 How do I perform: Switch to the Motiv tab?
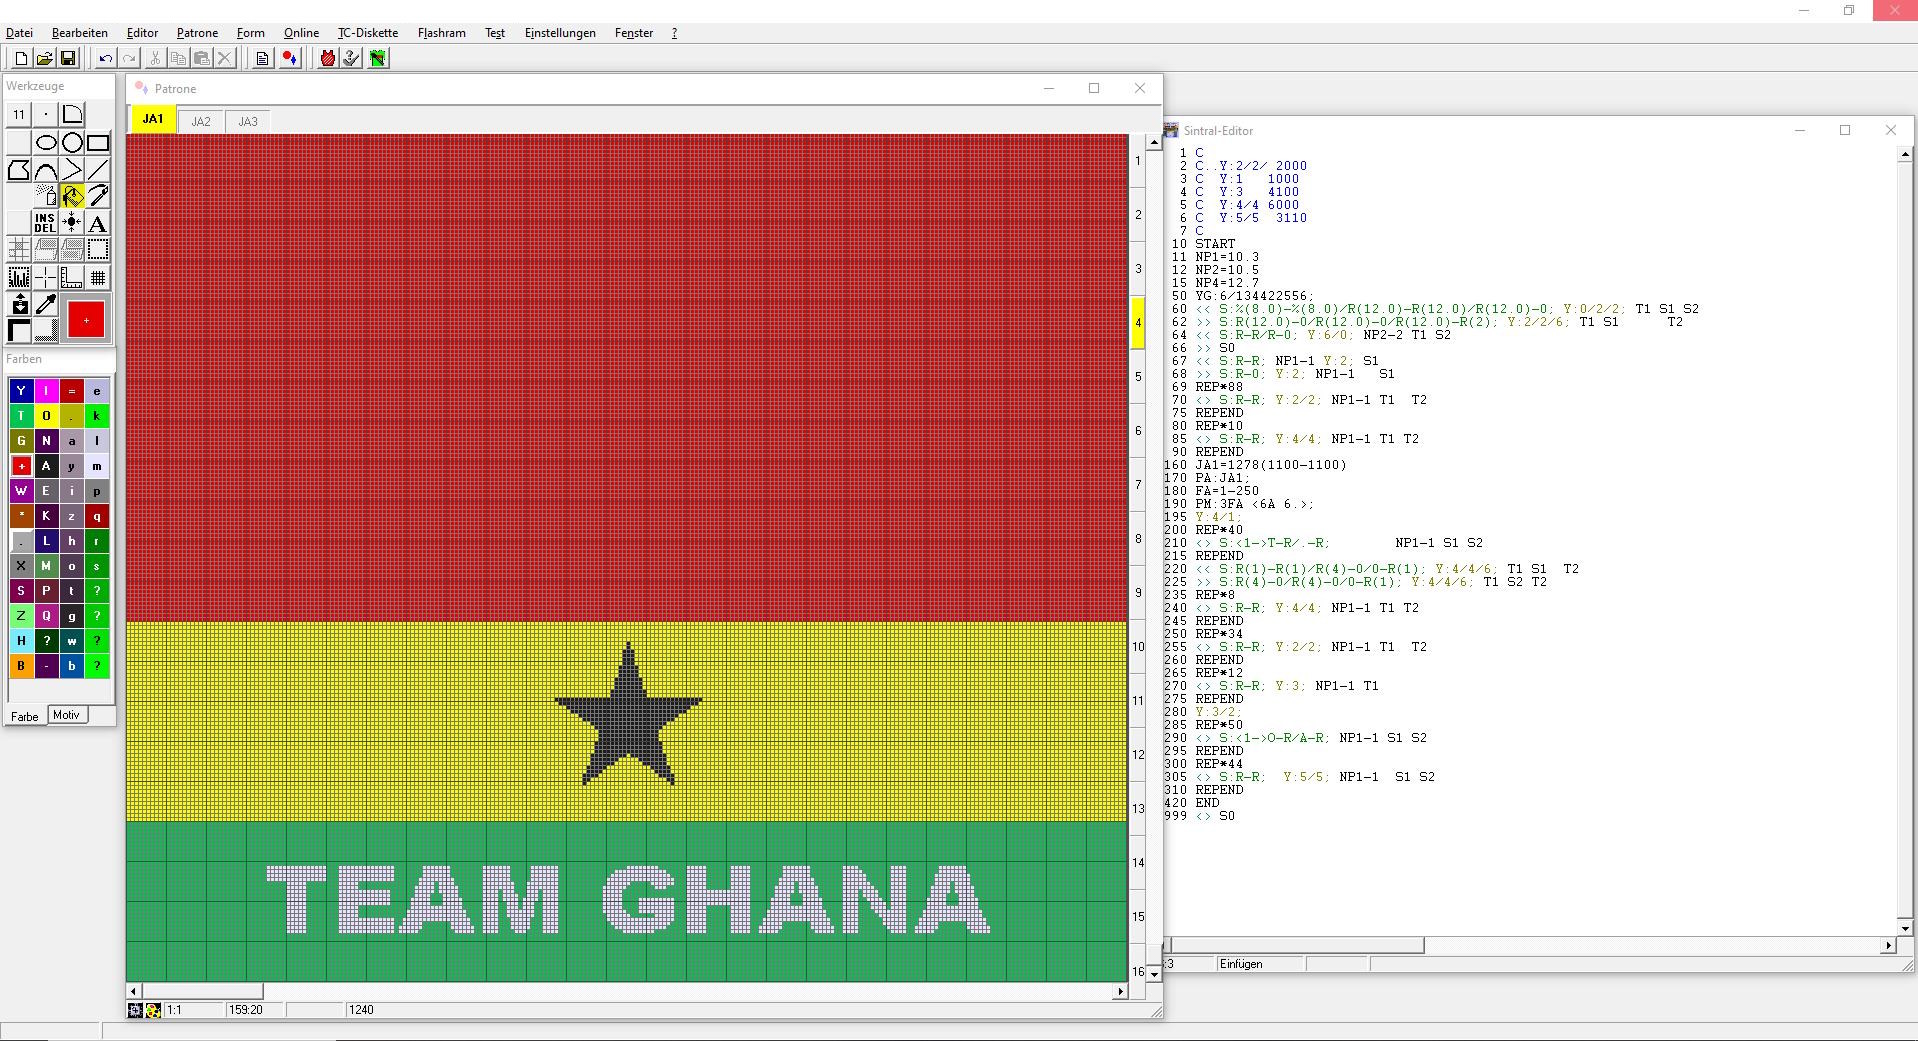pyautogui.click(x=66, y=715)
